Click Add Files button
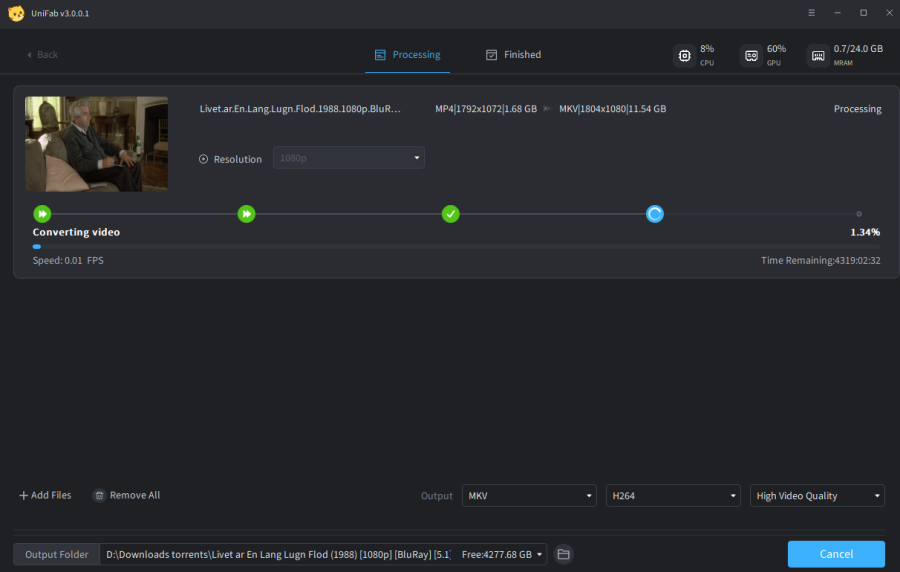Viewport: 900px width, 572px height. [x=45, y=495]
